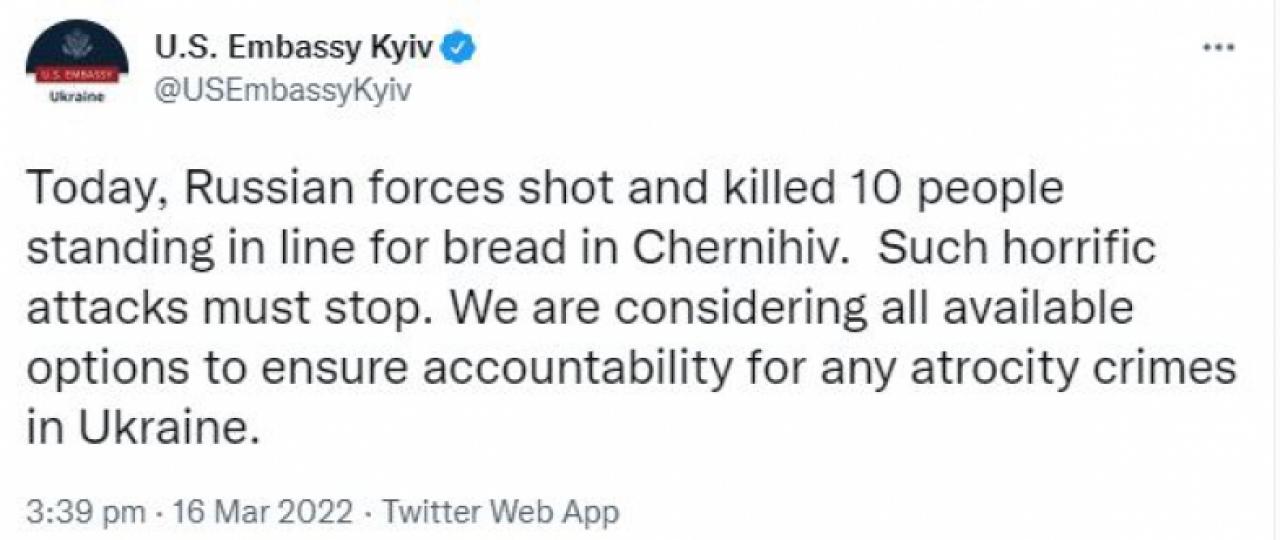Open the Twitter Web App source link

point(501,513)
